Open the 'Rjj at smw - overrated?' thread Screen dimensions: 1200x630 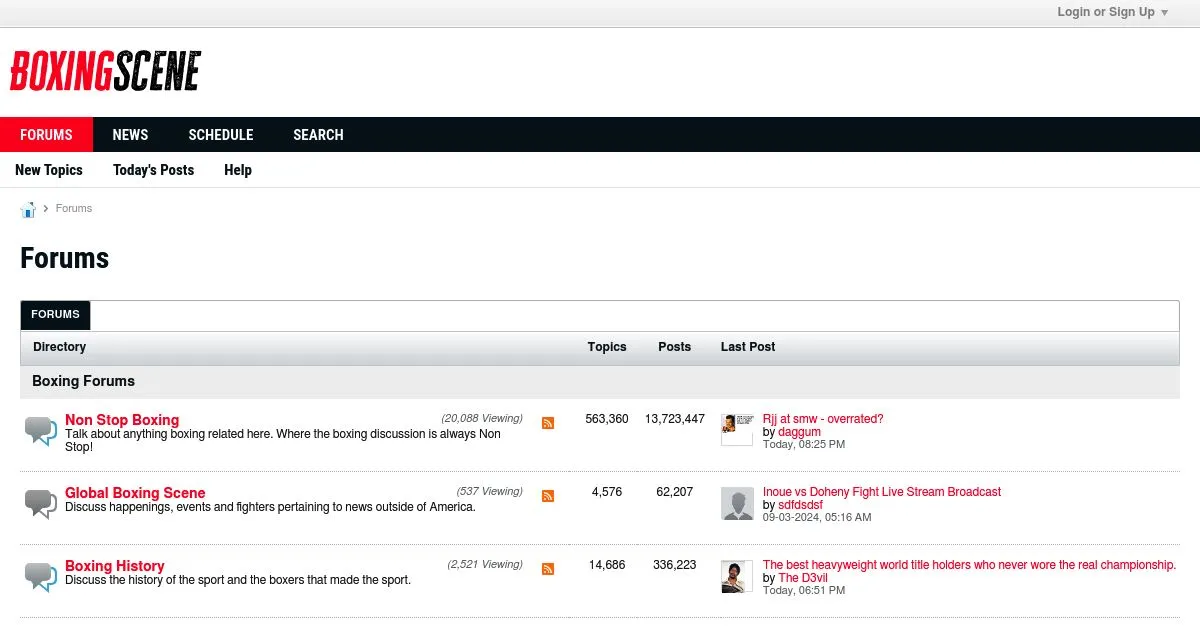click(822, 419)
